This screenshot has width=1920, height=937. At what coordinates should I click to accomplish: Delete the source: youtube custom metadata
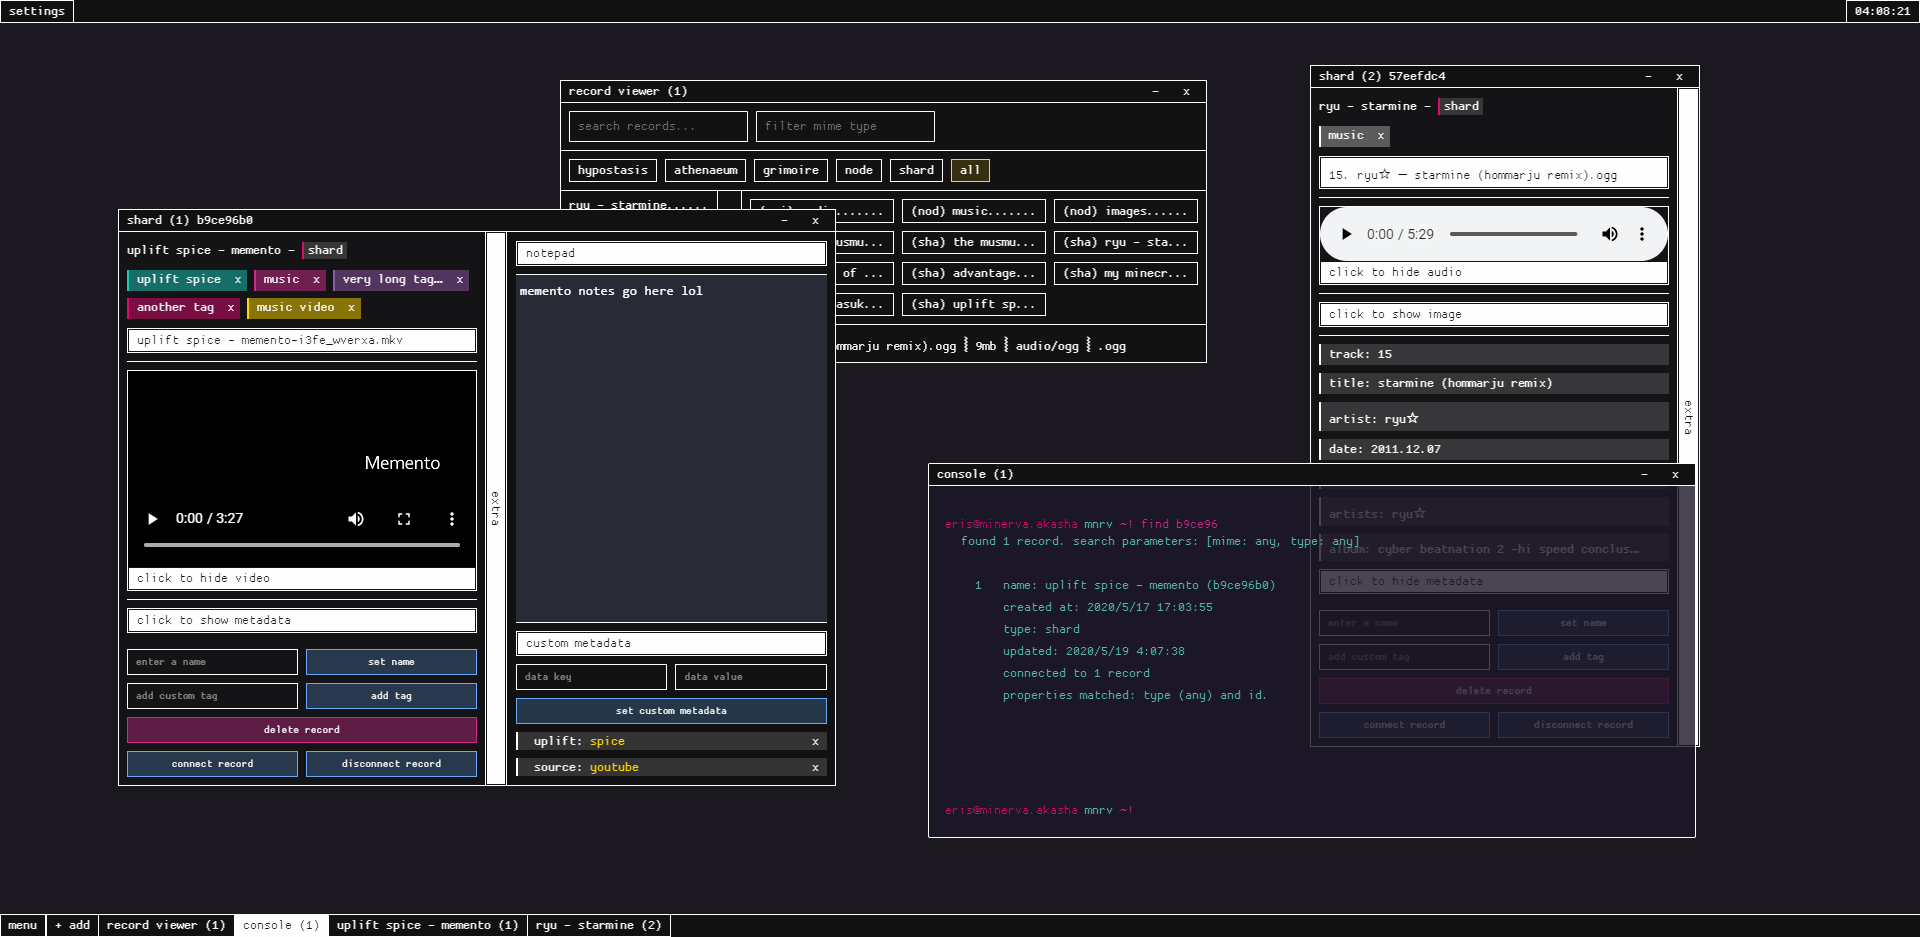[815, 768]
